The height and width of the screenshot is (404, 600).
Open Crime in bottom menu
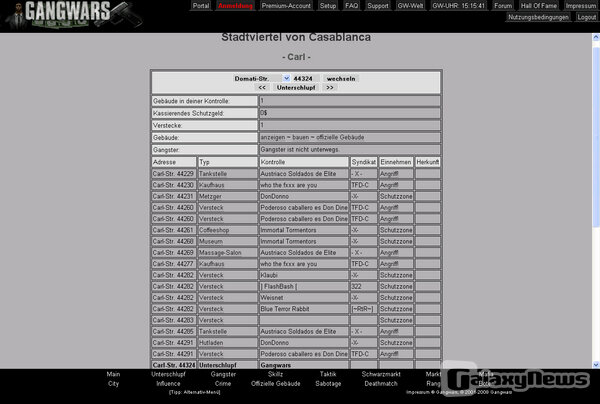[223, 384]
